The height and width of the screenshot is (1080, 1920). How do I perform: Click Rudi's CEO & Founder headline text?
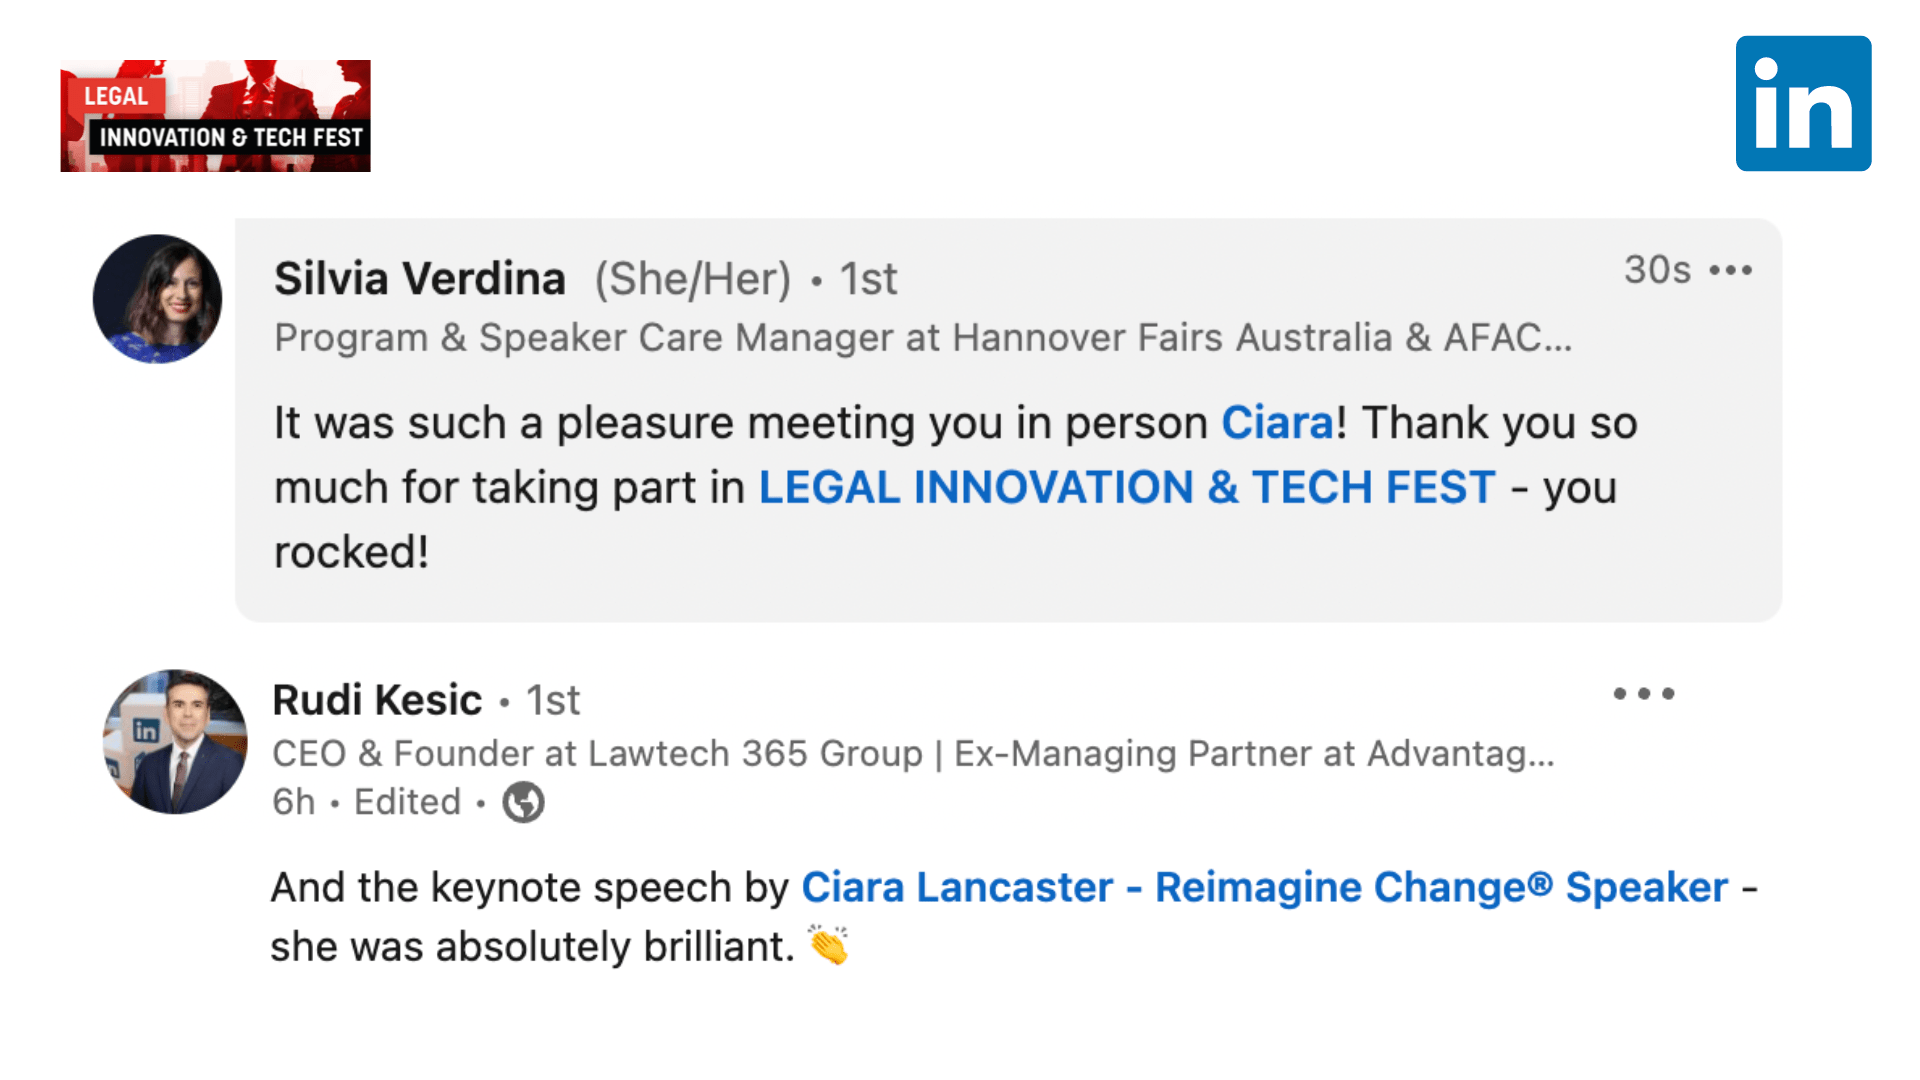pyautogui.click(x=912, y=754)
